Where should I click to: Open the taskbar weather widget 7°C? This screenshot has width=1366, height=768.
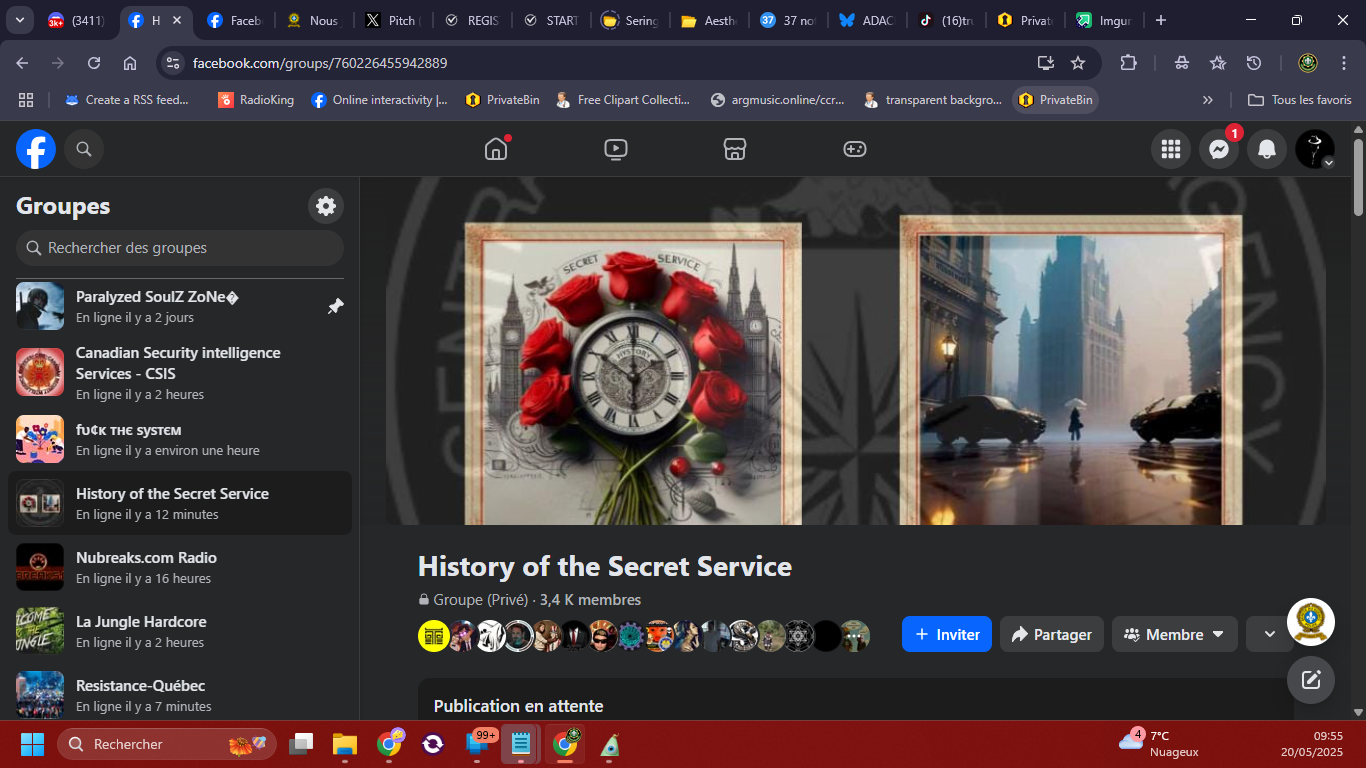1160,743
